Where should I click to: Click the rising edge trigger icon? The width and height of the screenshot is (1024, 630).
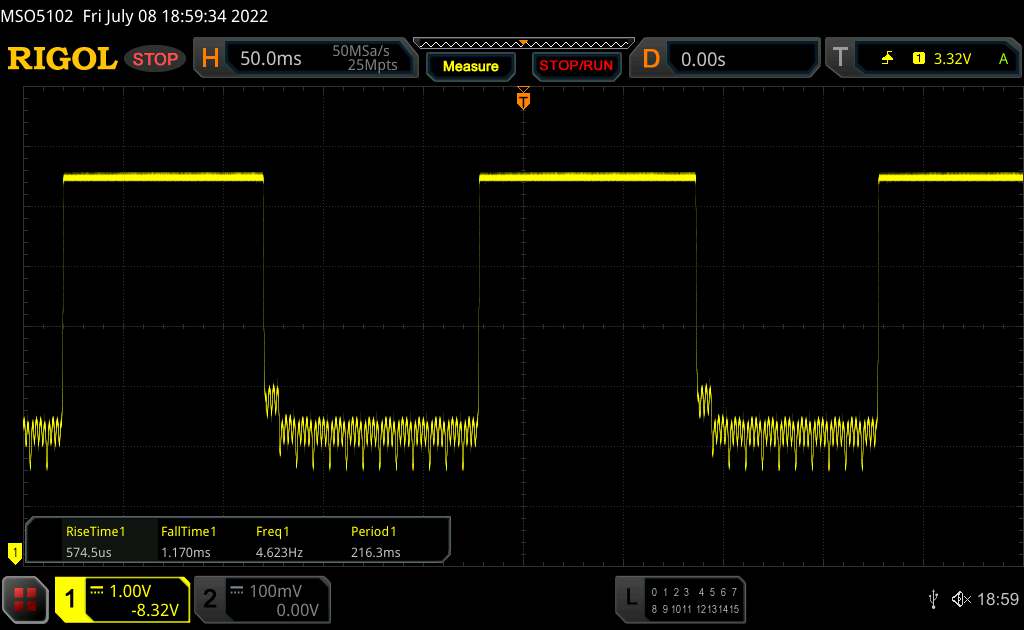(887, 59)
